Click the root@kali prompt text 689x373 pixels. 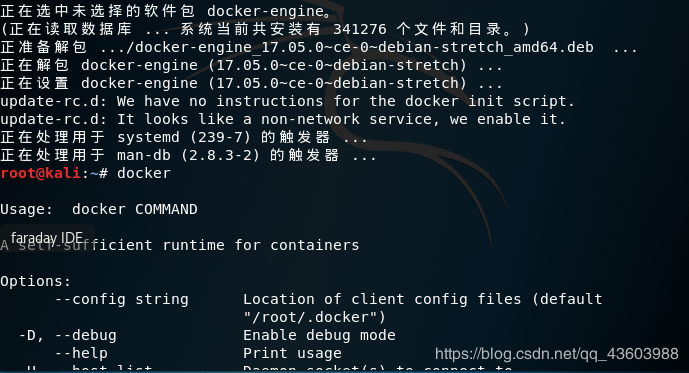(x=40, y=173)
